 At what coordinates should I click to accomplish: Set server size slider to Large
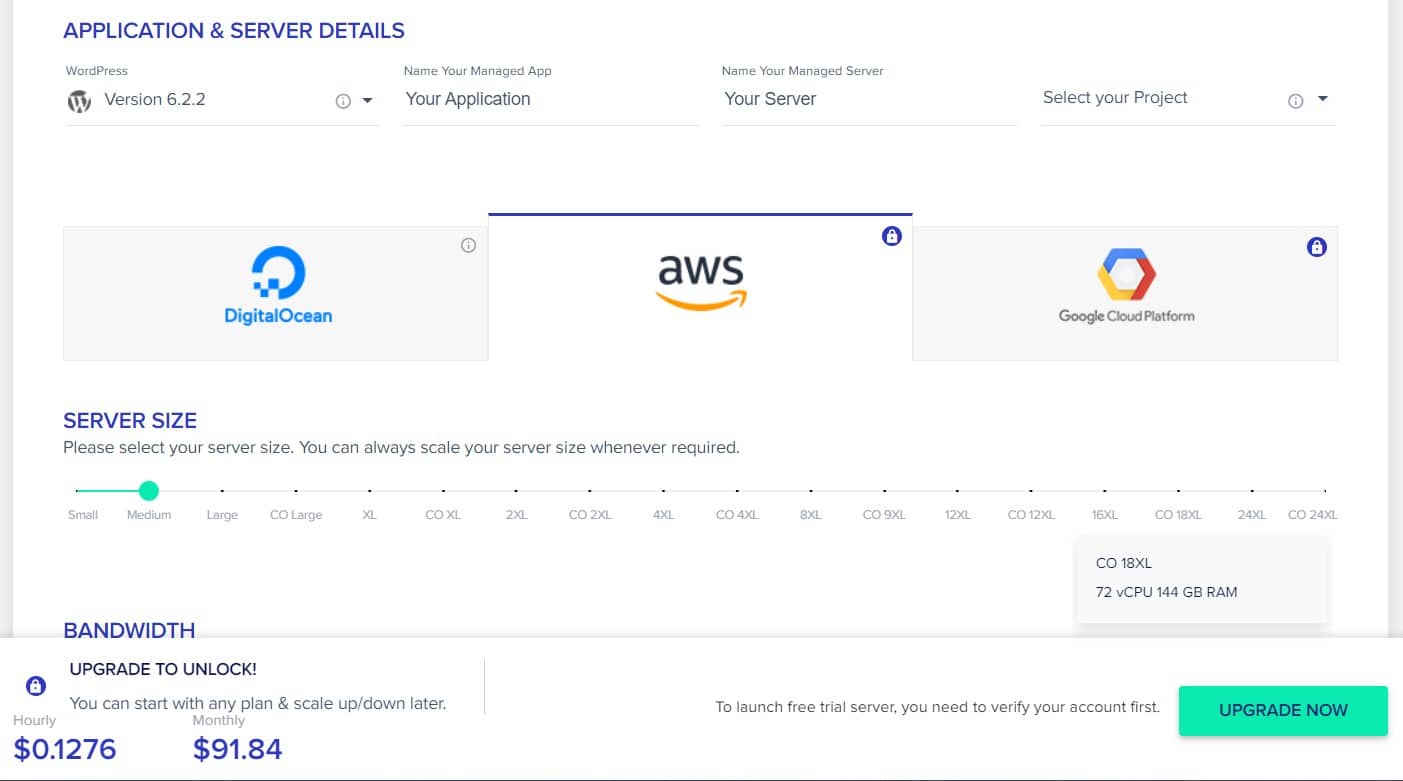(222, 491)
